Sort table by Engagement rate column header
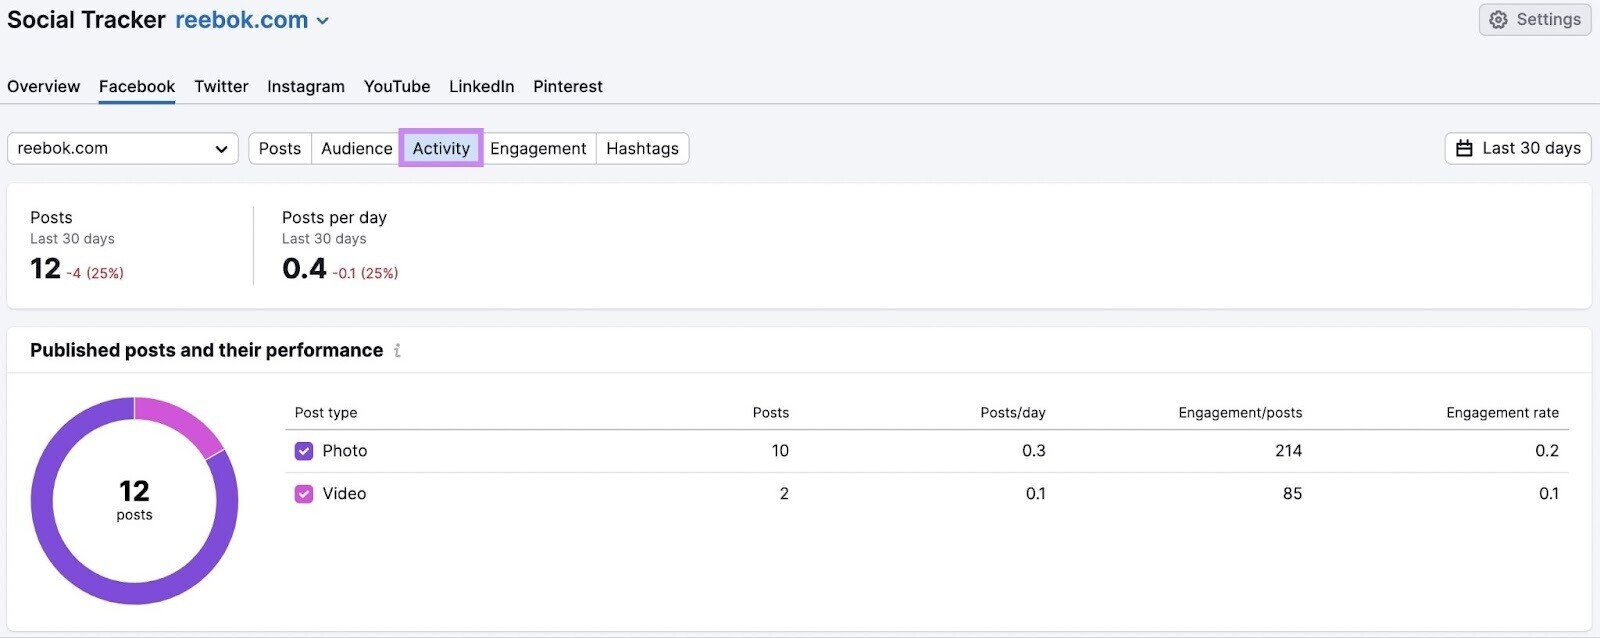 pos(1501,412)
